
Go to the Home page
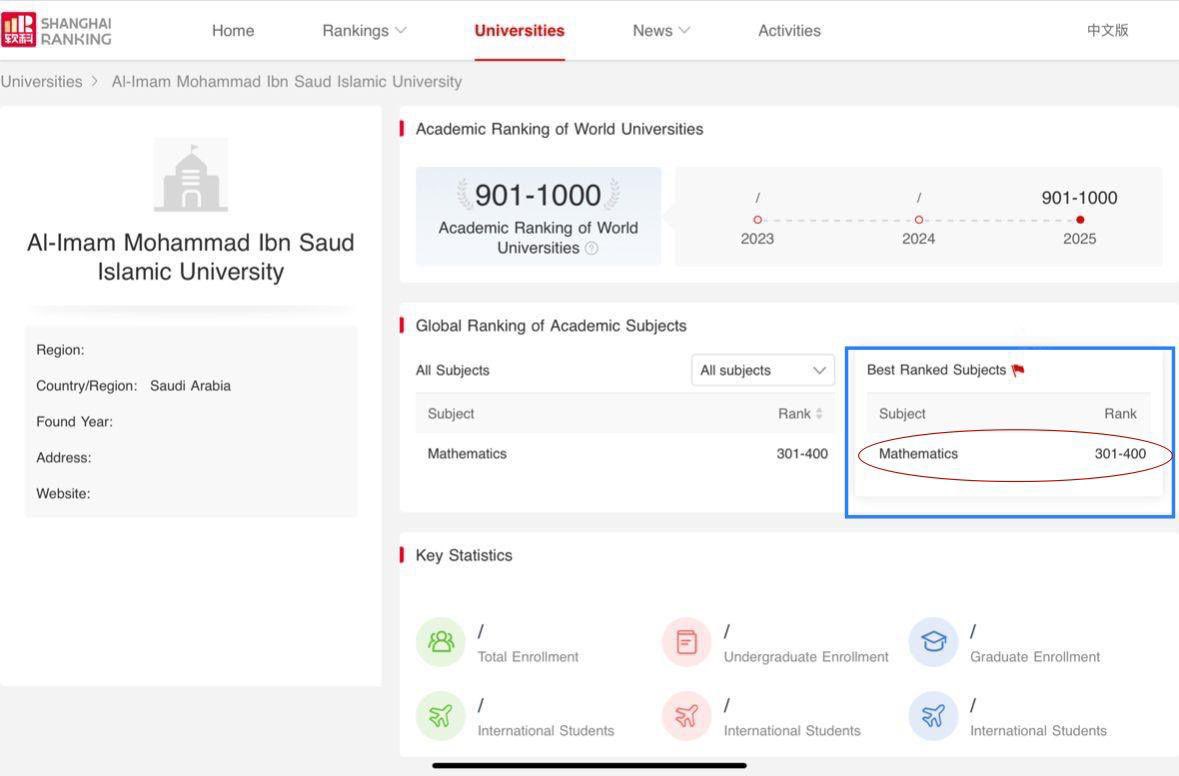pyautogui.click(x=233, y=30)
